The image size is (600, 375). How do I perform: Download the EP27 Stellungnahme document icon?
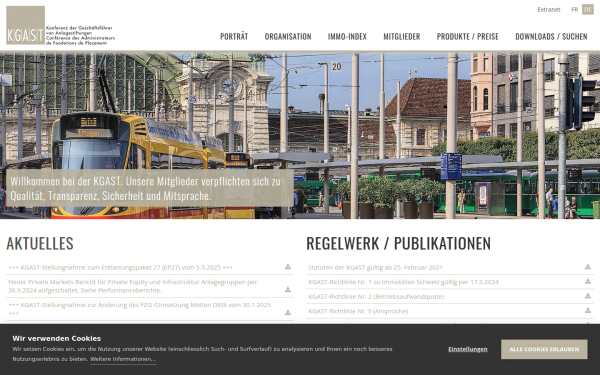click(x=288, y=267)
